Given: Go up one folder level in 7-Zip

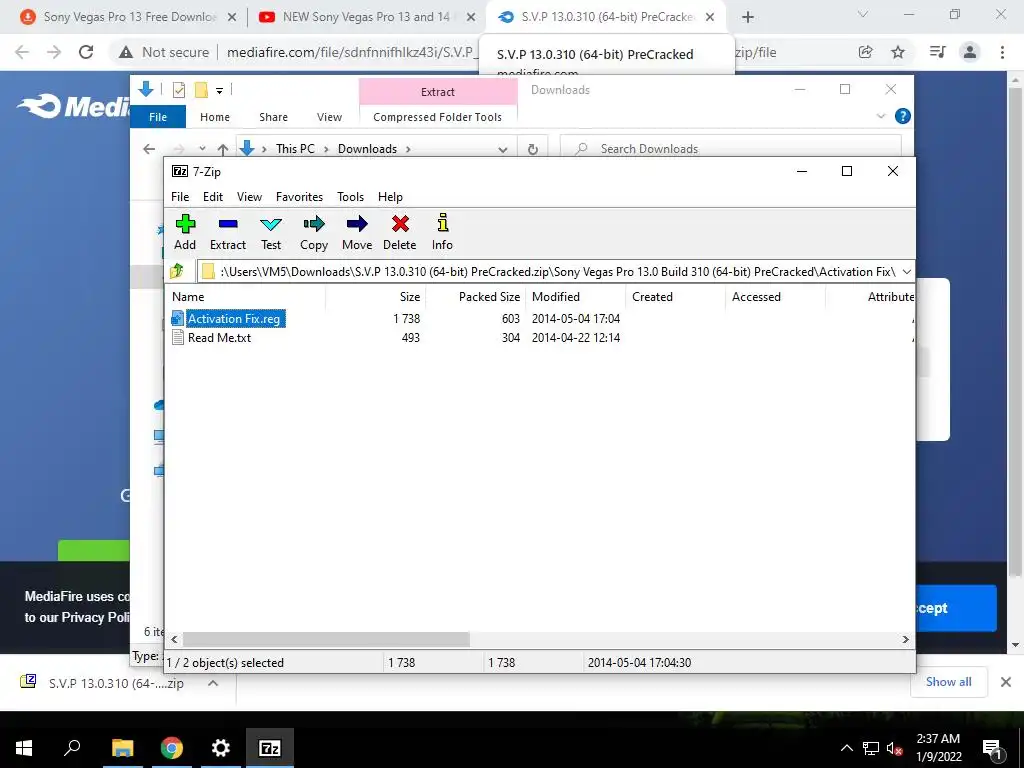Looking at the screenshot, I should click(177, 272).
